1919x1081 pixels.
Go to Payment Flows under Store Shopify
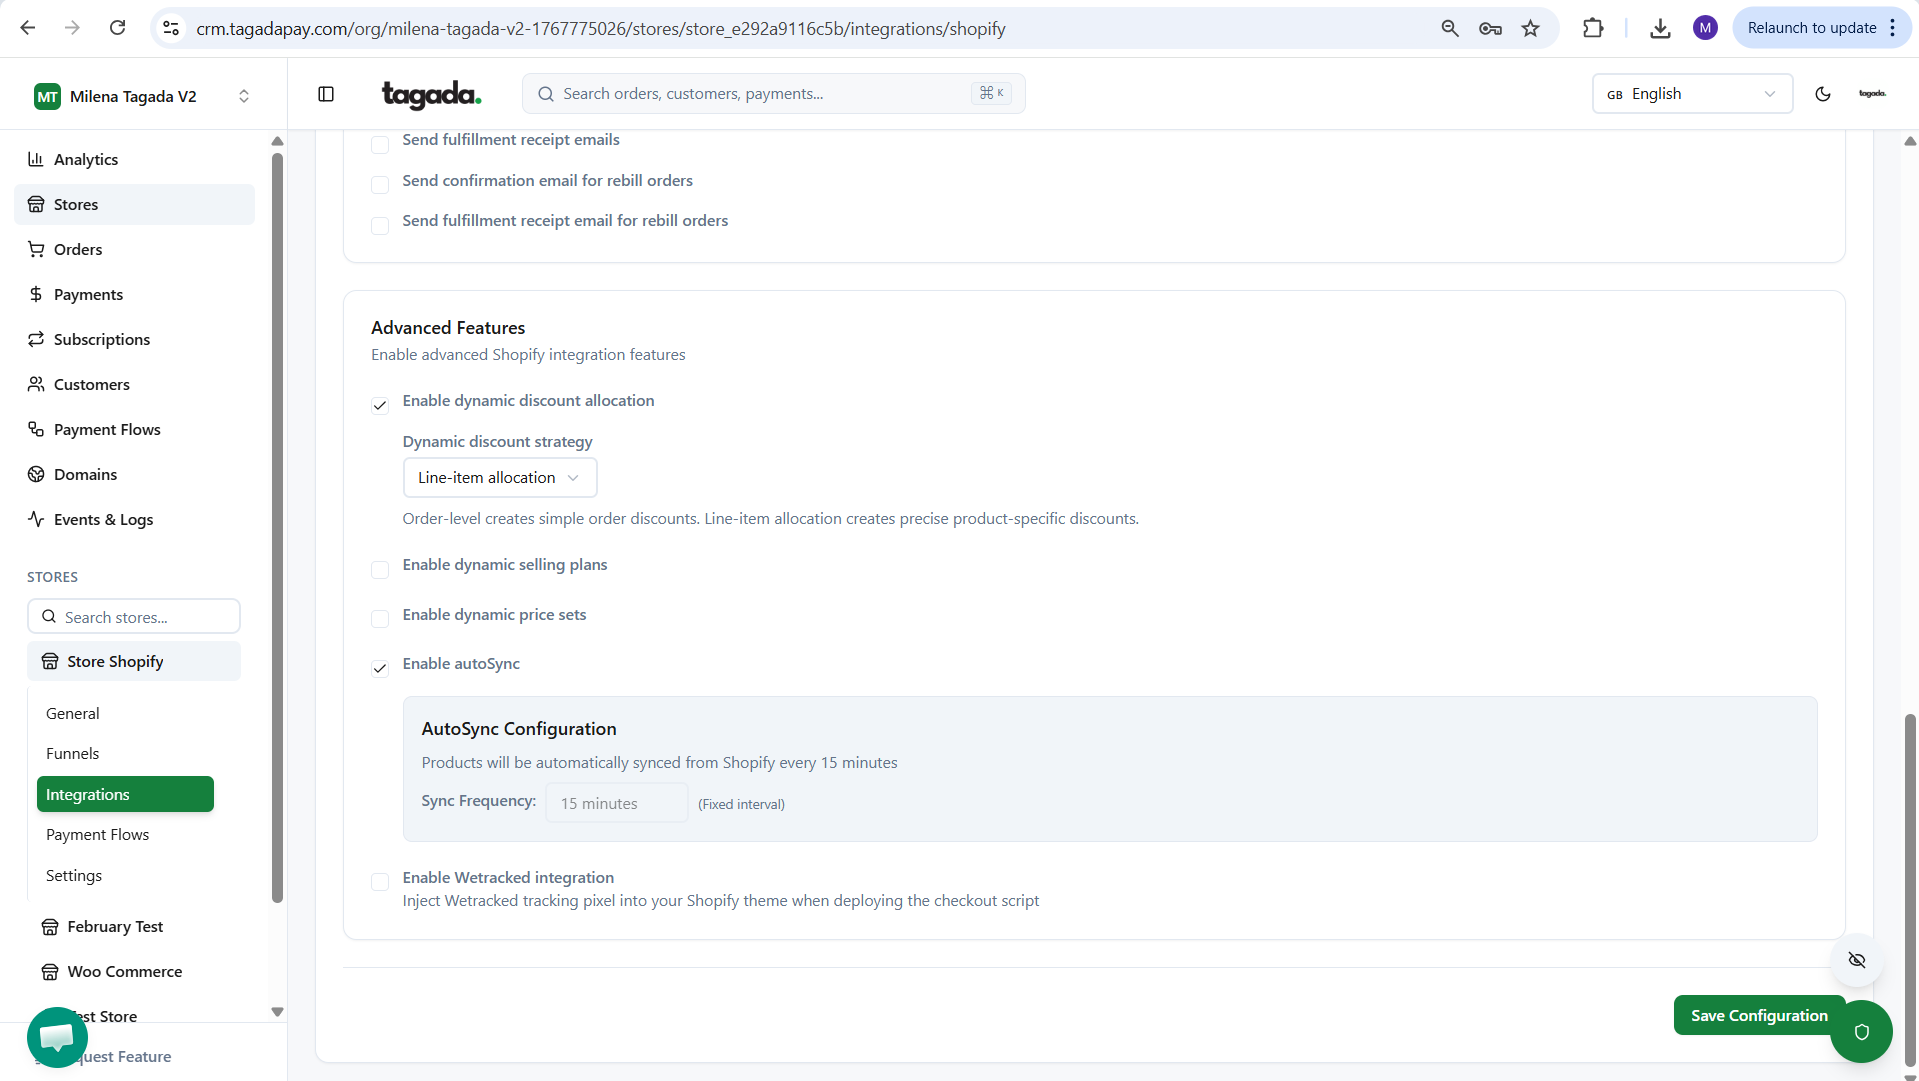[x=97, y=835]
